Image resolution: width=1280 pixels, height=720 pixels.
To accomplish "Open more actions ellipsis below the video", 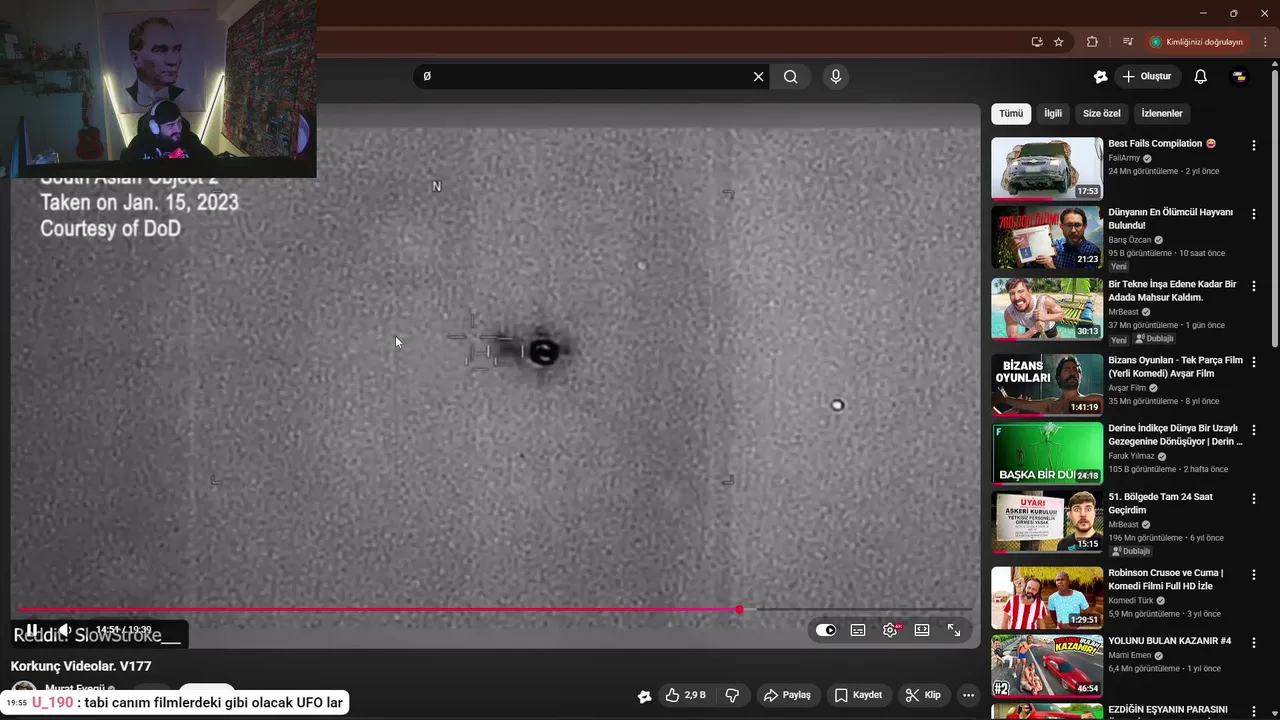I will (x=968, y=695).
